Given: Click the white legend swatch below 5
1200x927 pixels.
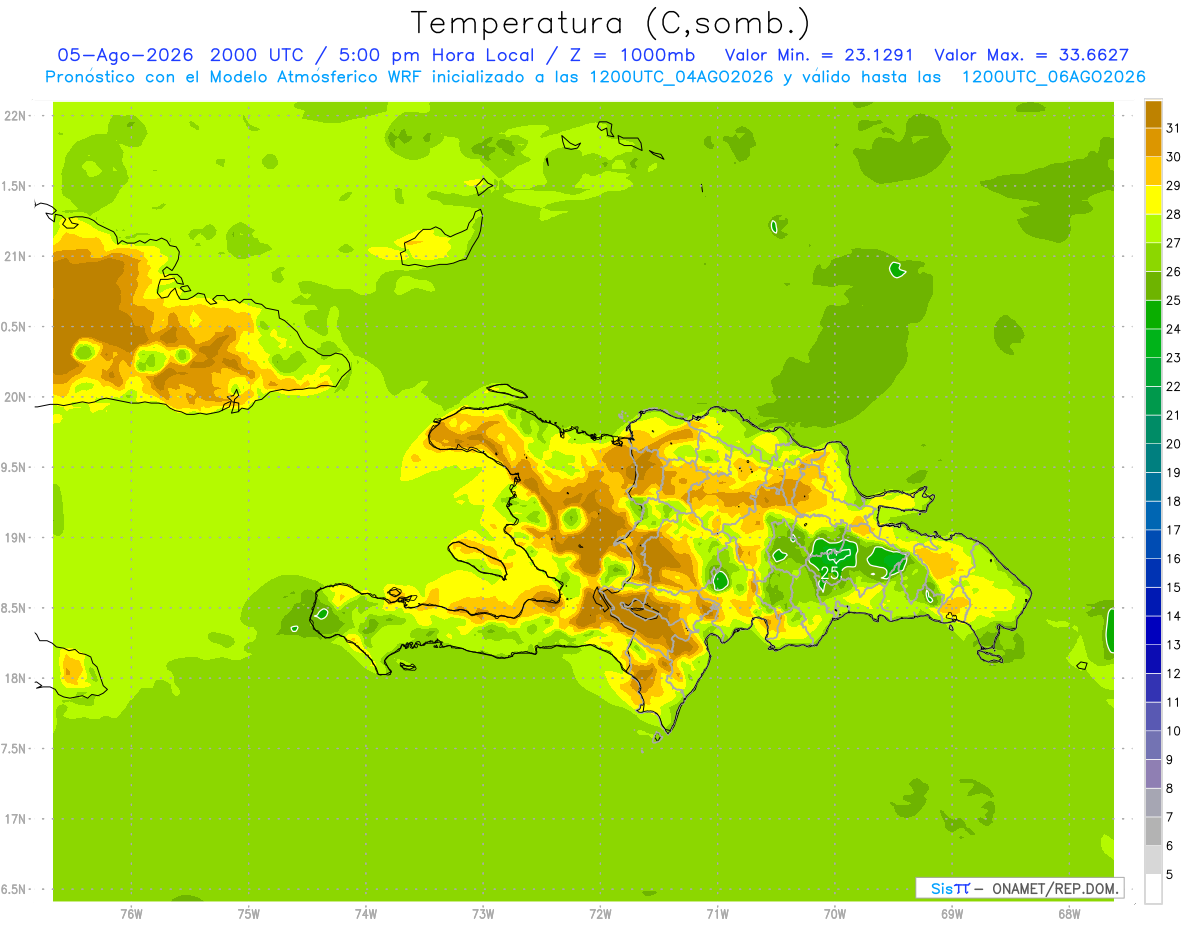Looking at the screenshot, I should pos(1153,889).
